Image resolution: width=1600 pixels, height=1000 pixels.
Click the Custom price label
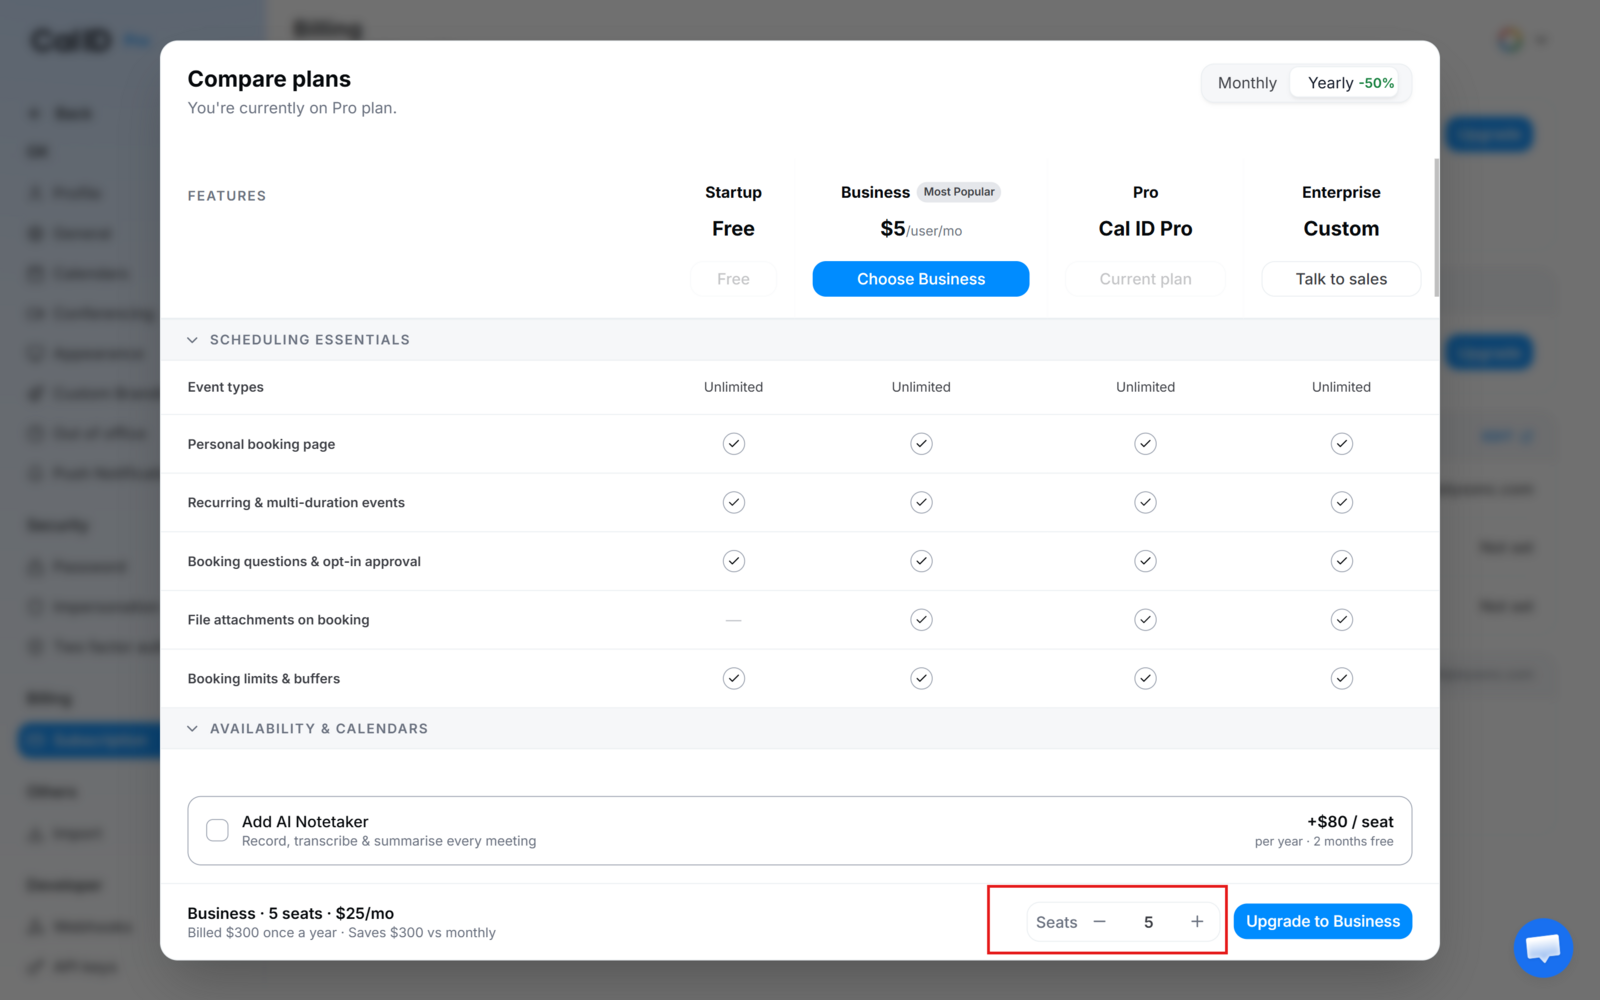click(1341, 229)
